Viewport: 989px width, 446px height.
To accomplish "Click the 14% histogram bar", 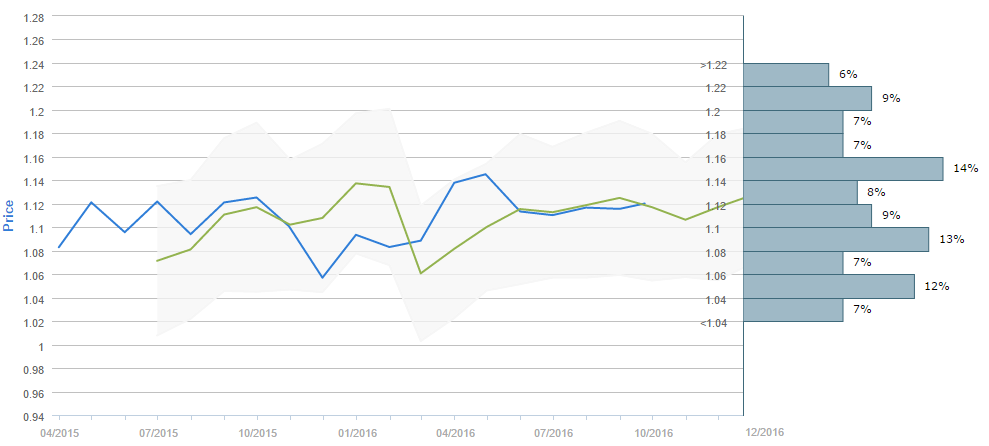I will click(x=843, y=169).
